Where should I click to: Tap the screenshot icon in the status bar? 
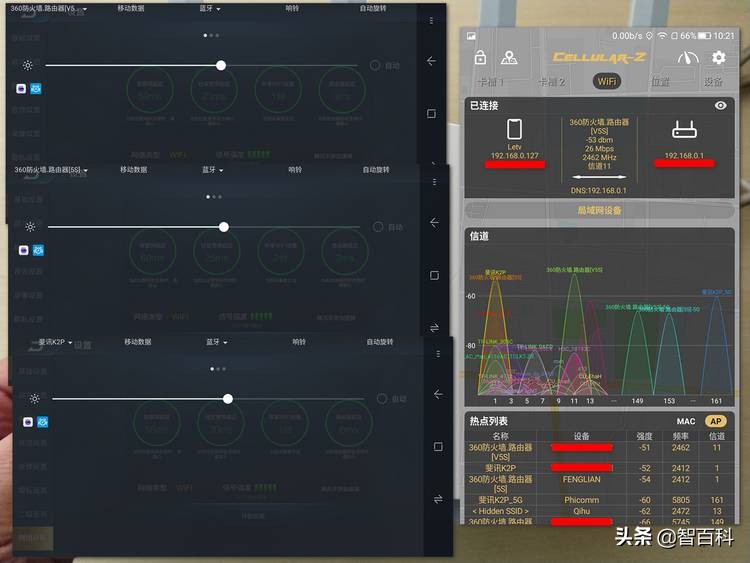(472, 36)
